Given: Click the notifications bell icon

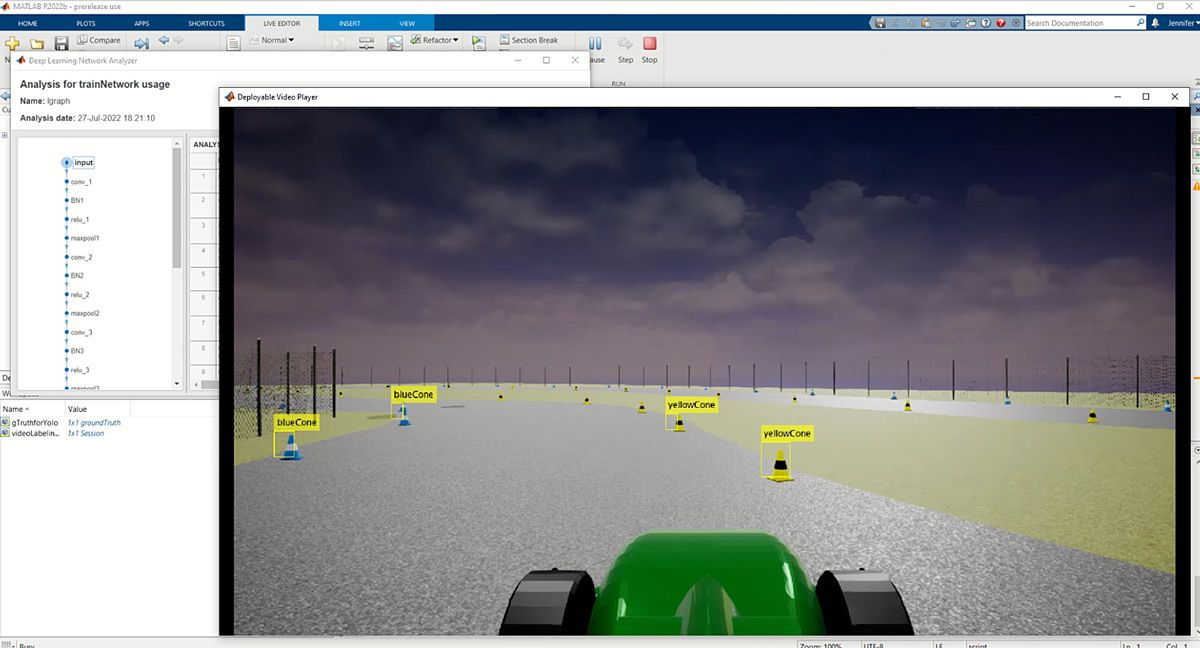Looking at the screenshot, I should tap(1156, 21).
